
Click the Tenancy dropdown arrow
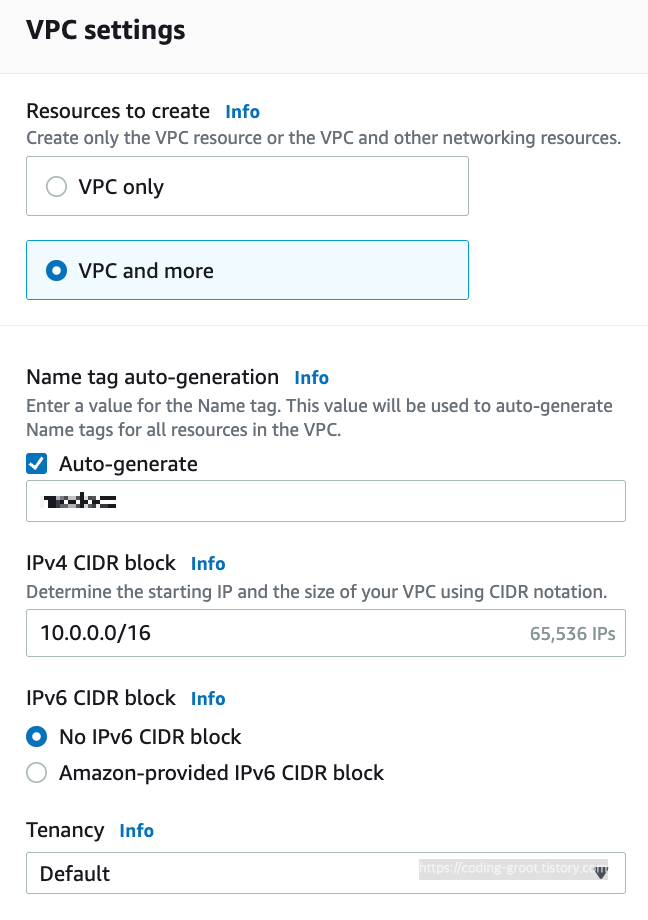pyautogui.click(x=601, y=873)
